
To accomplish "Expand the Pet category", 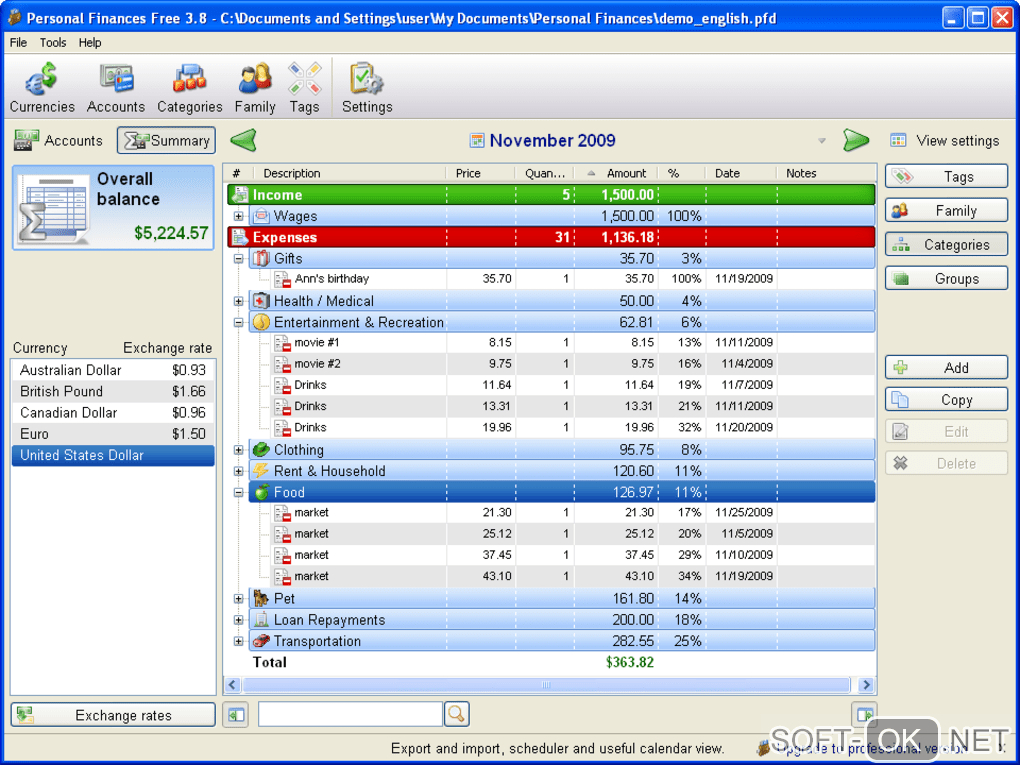I will click(239, 598).
